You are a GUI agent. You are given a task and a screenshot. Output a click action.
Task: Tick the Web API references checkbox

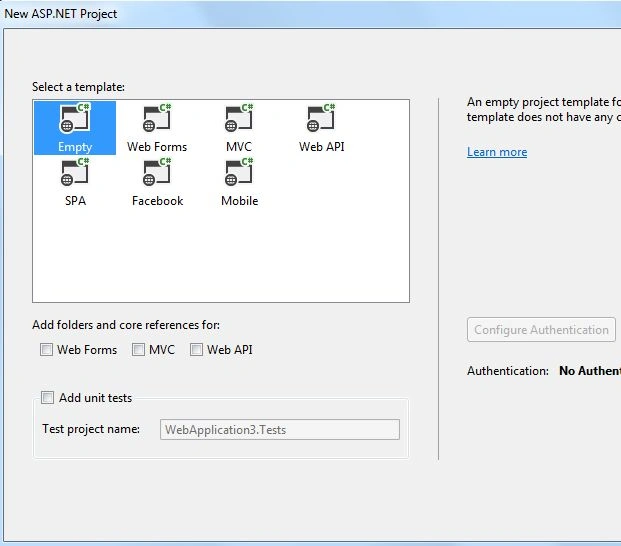pos(196,350)
